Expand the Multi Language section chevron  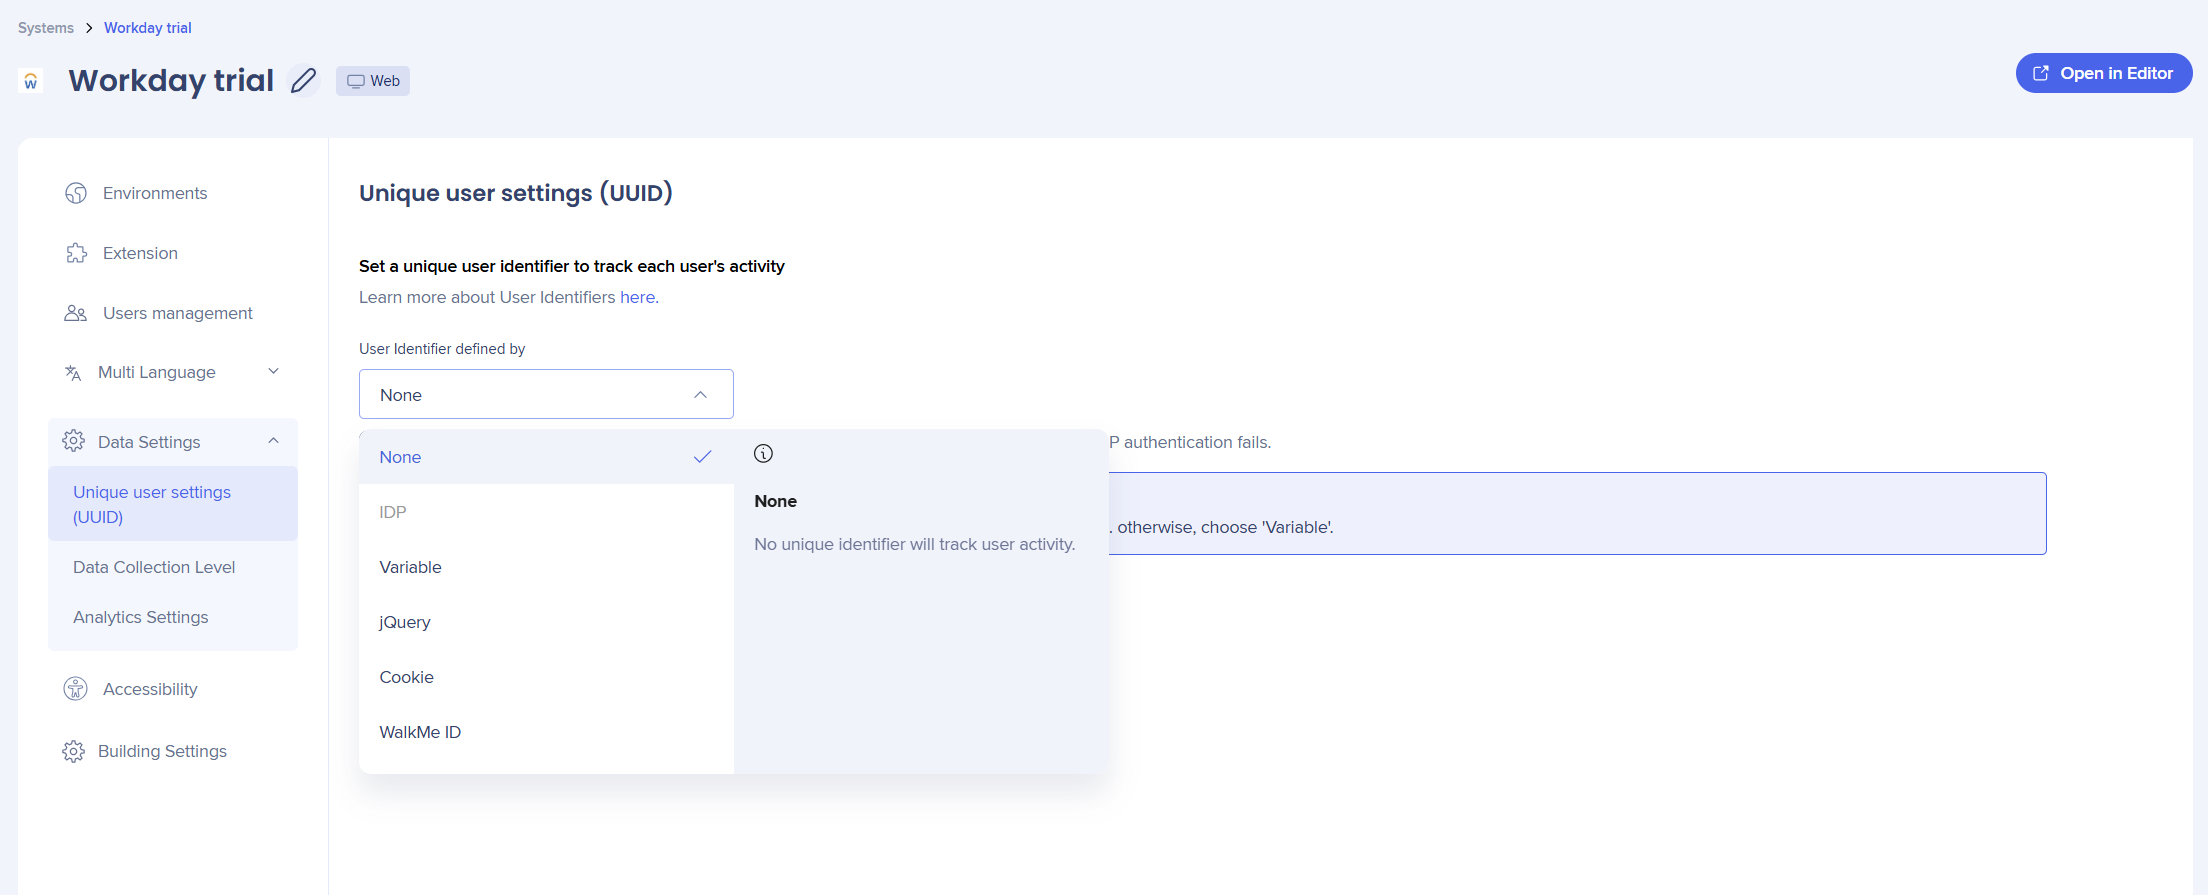(273, 372)
